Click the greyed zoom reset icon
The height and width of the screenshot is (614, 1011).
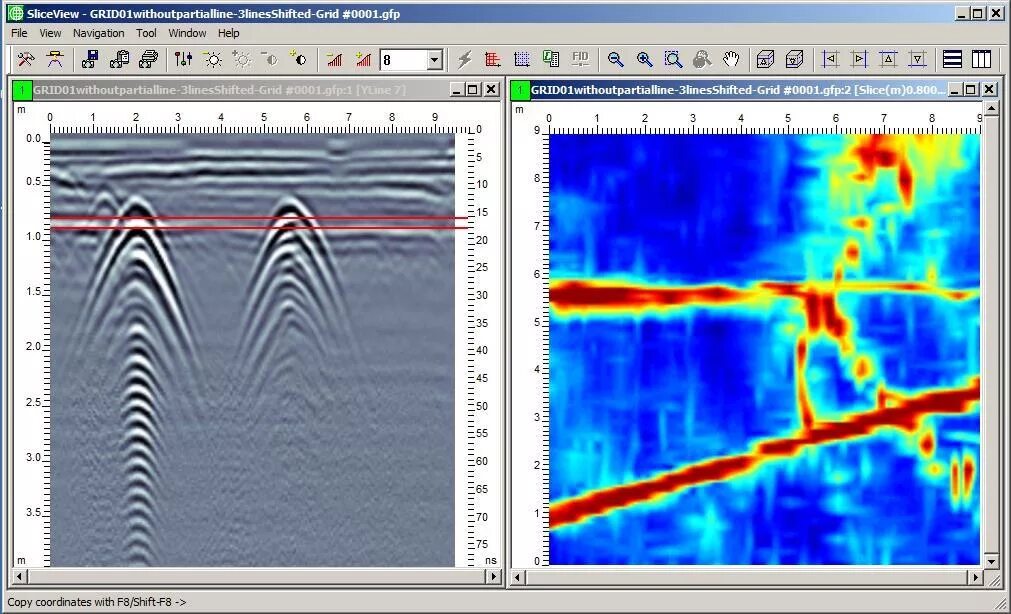tap(702, 59)
